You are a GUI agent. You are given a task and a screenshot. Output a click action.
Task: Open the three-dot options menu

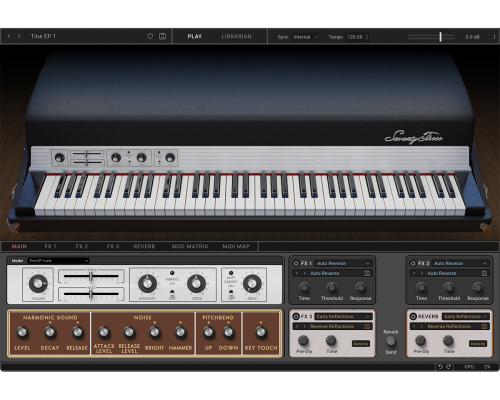pyautogui.click(x=494, y=37)
